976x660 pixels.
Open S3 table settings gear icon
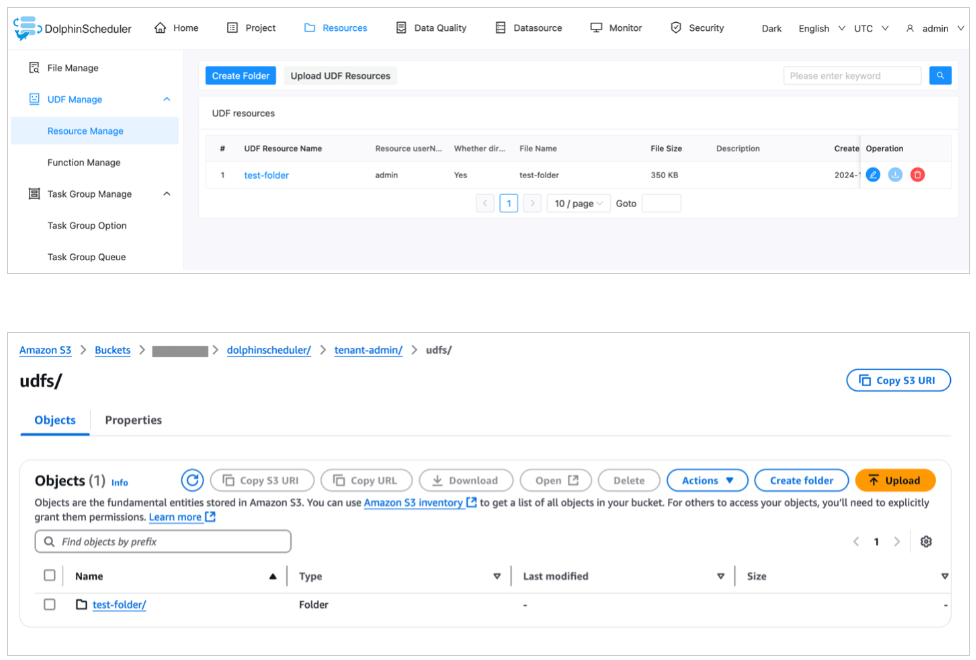pos(926,541)
